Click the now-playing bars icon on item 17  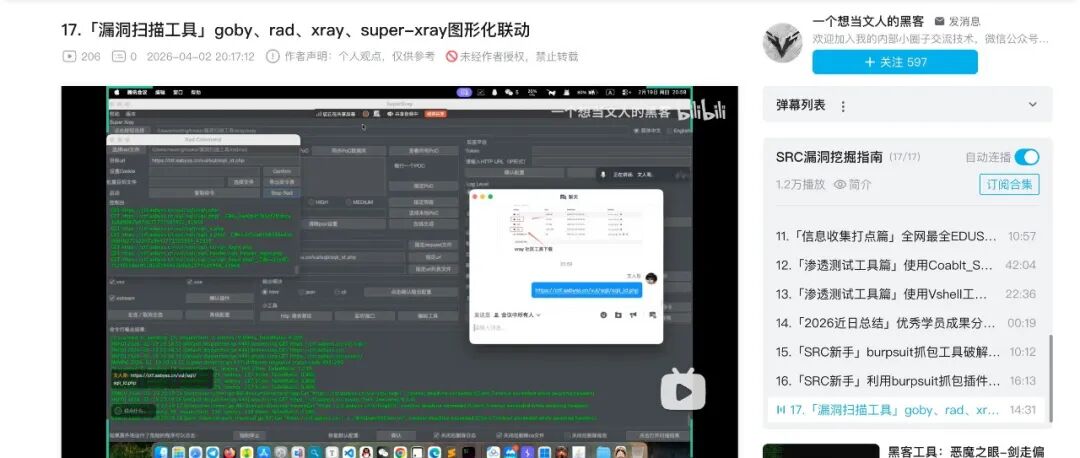coord(781,410)
